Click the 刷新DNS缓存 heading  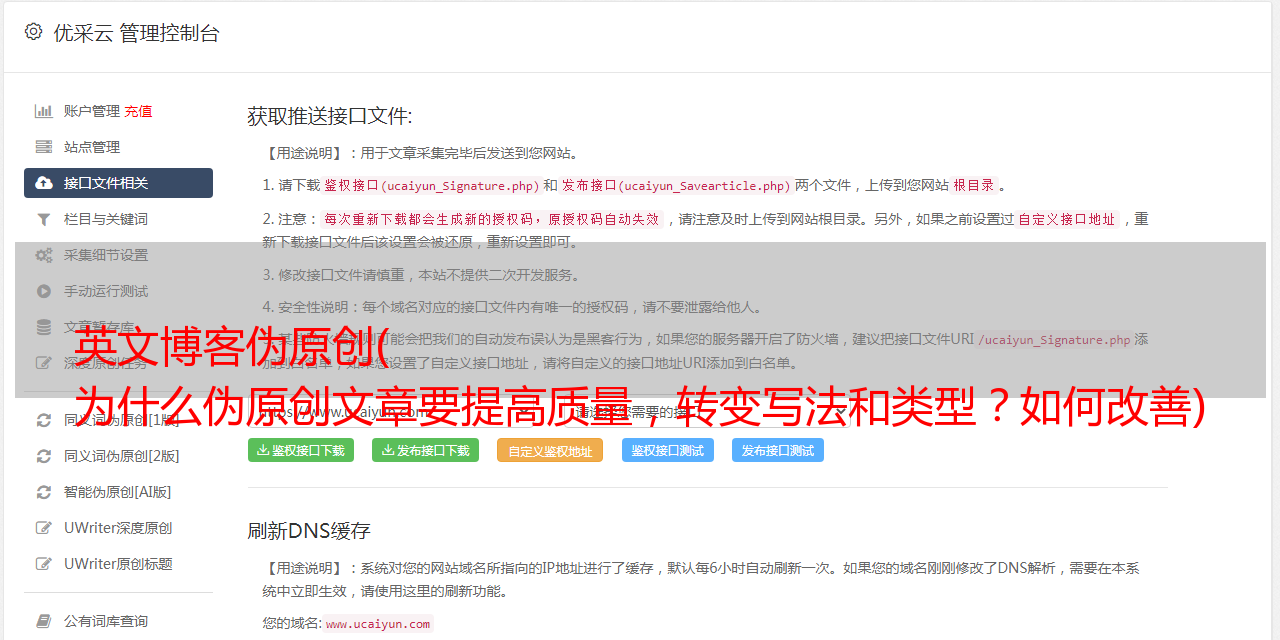point(309,530)
